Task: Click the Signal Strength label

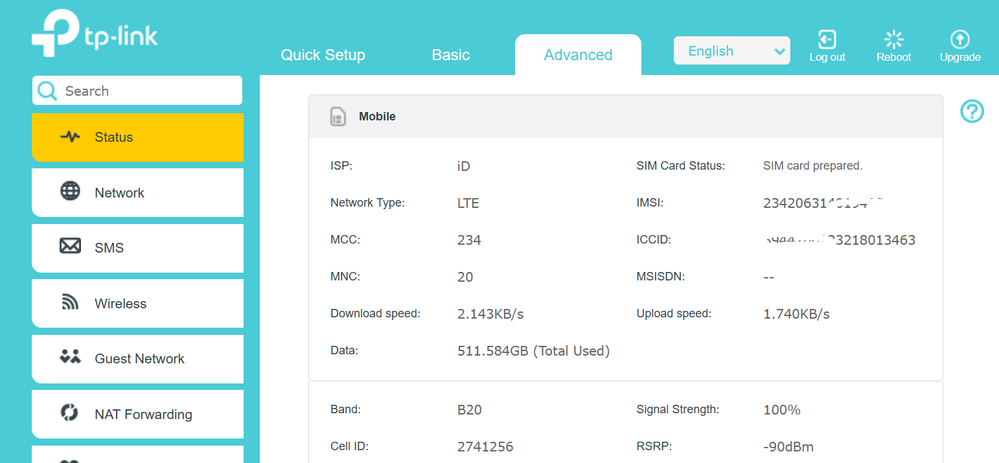Action: (x=678, y=410)
